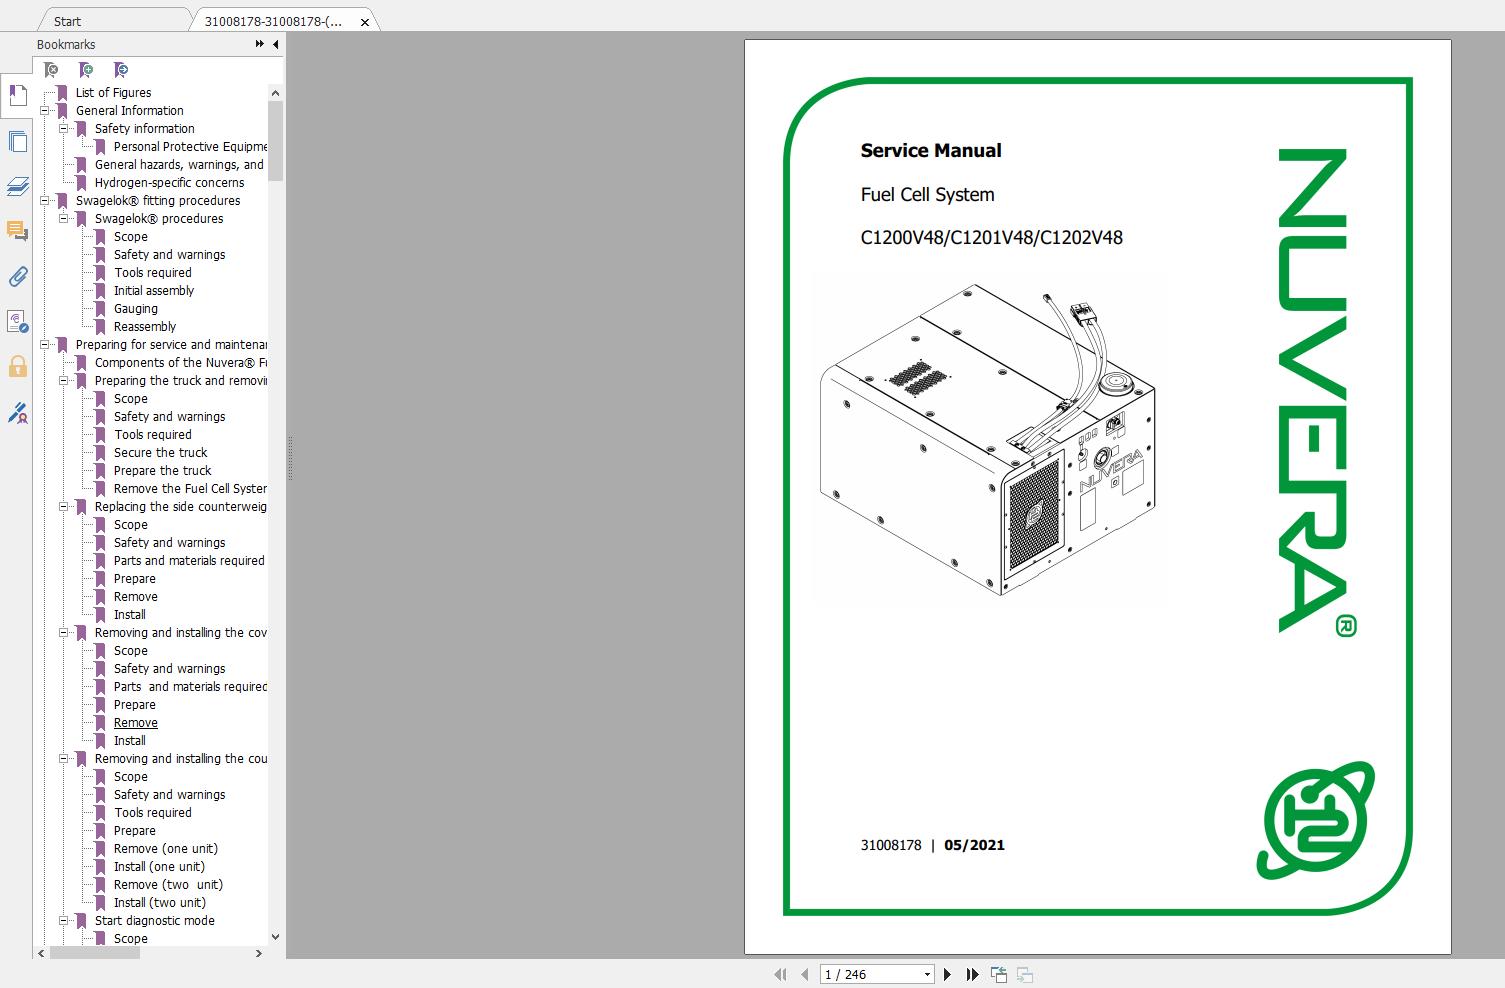This screenshot has width=1505, height=988.
Task: Click bookmarks horizontal scrollbar right arrow
Action: click(259, 954)
